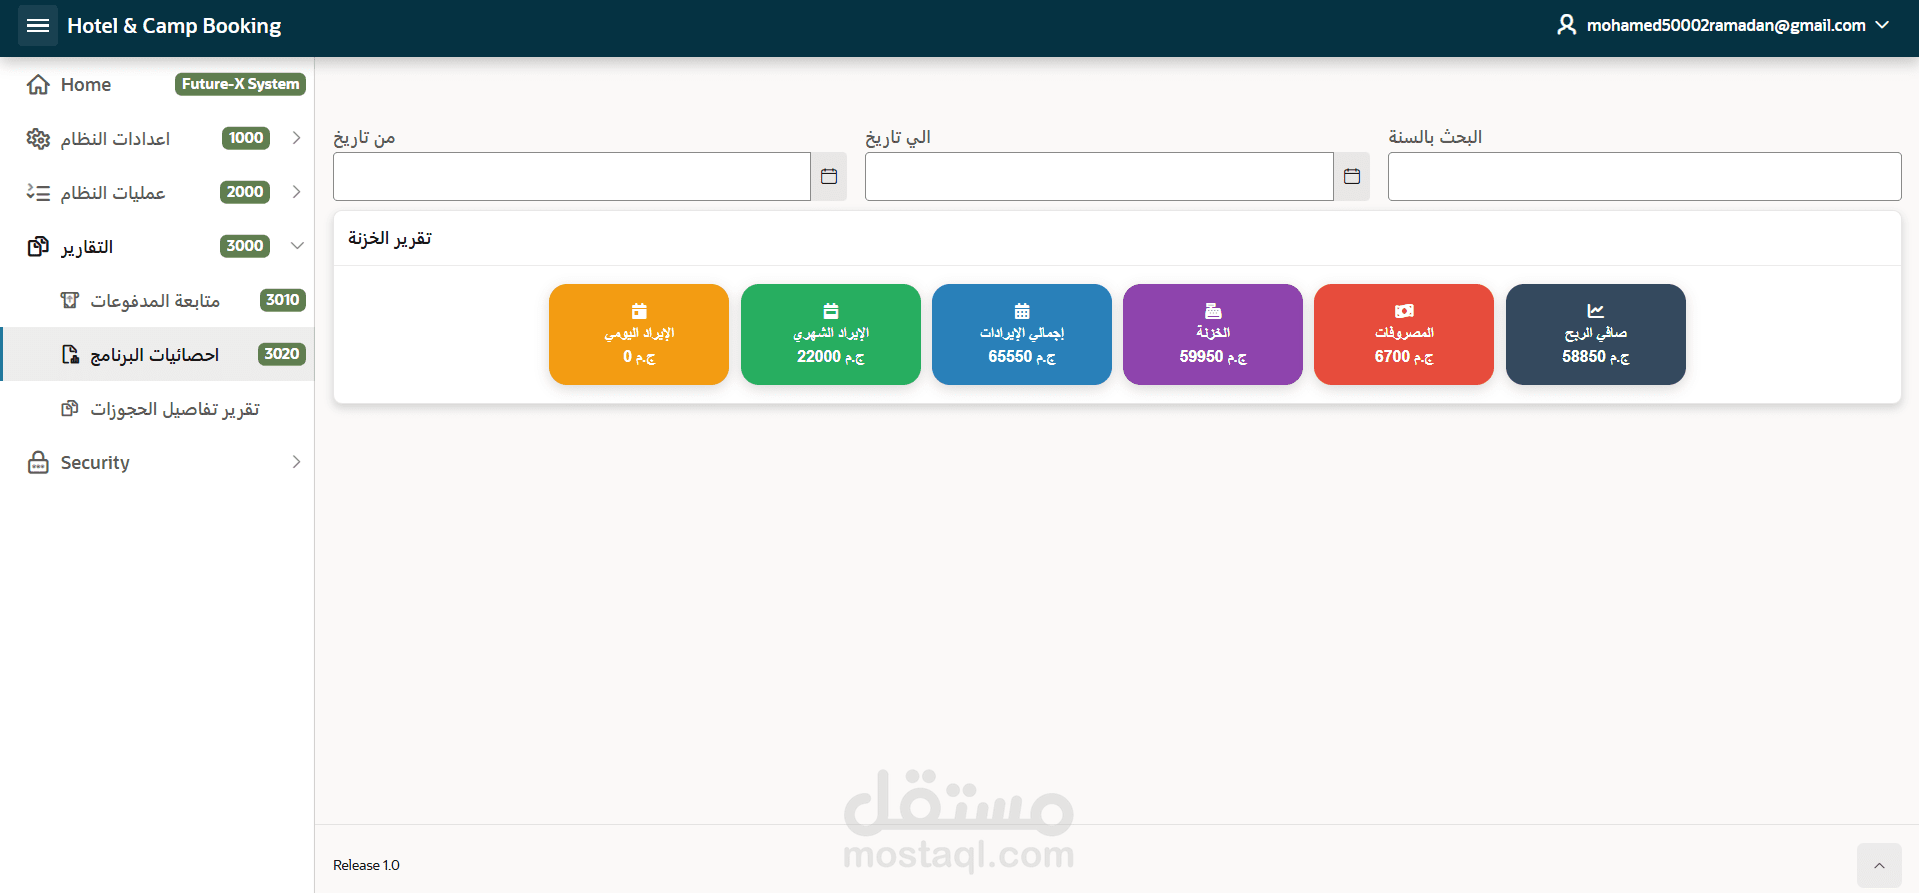Click the 2000 badge
The height and width of the screenshot is (893, 1919).
coord(245,192)
